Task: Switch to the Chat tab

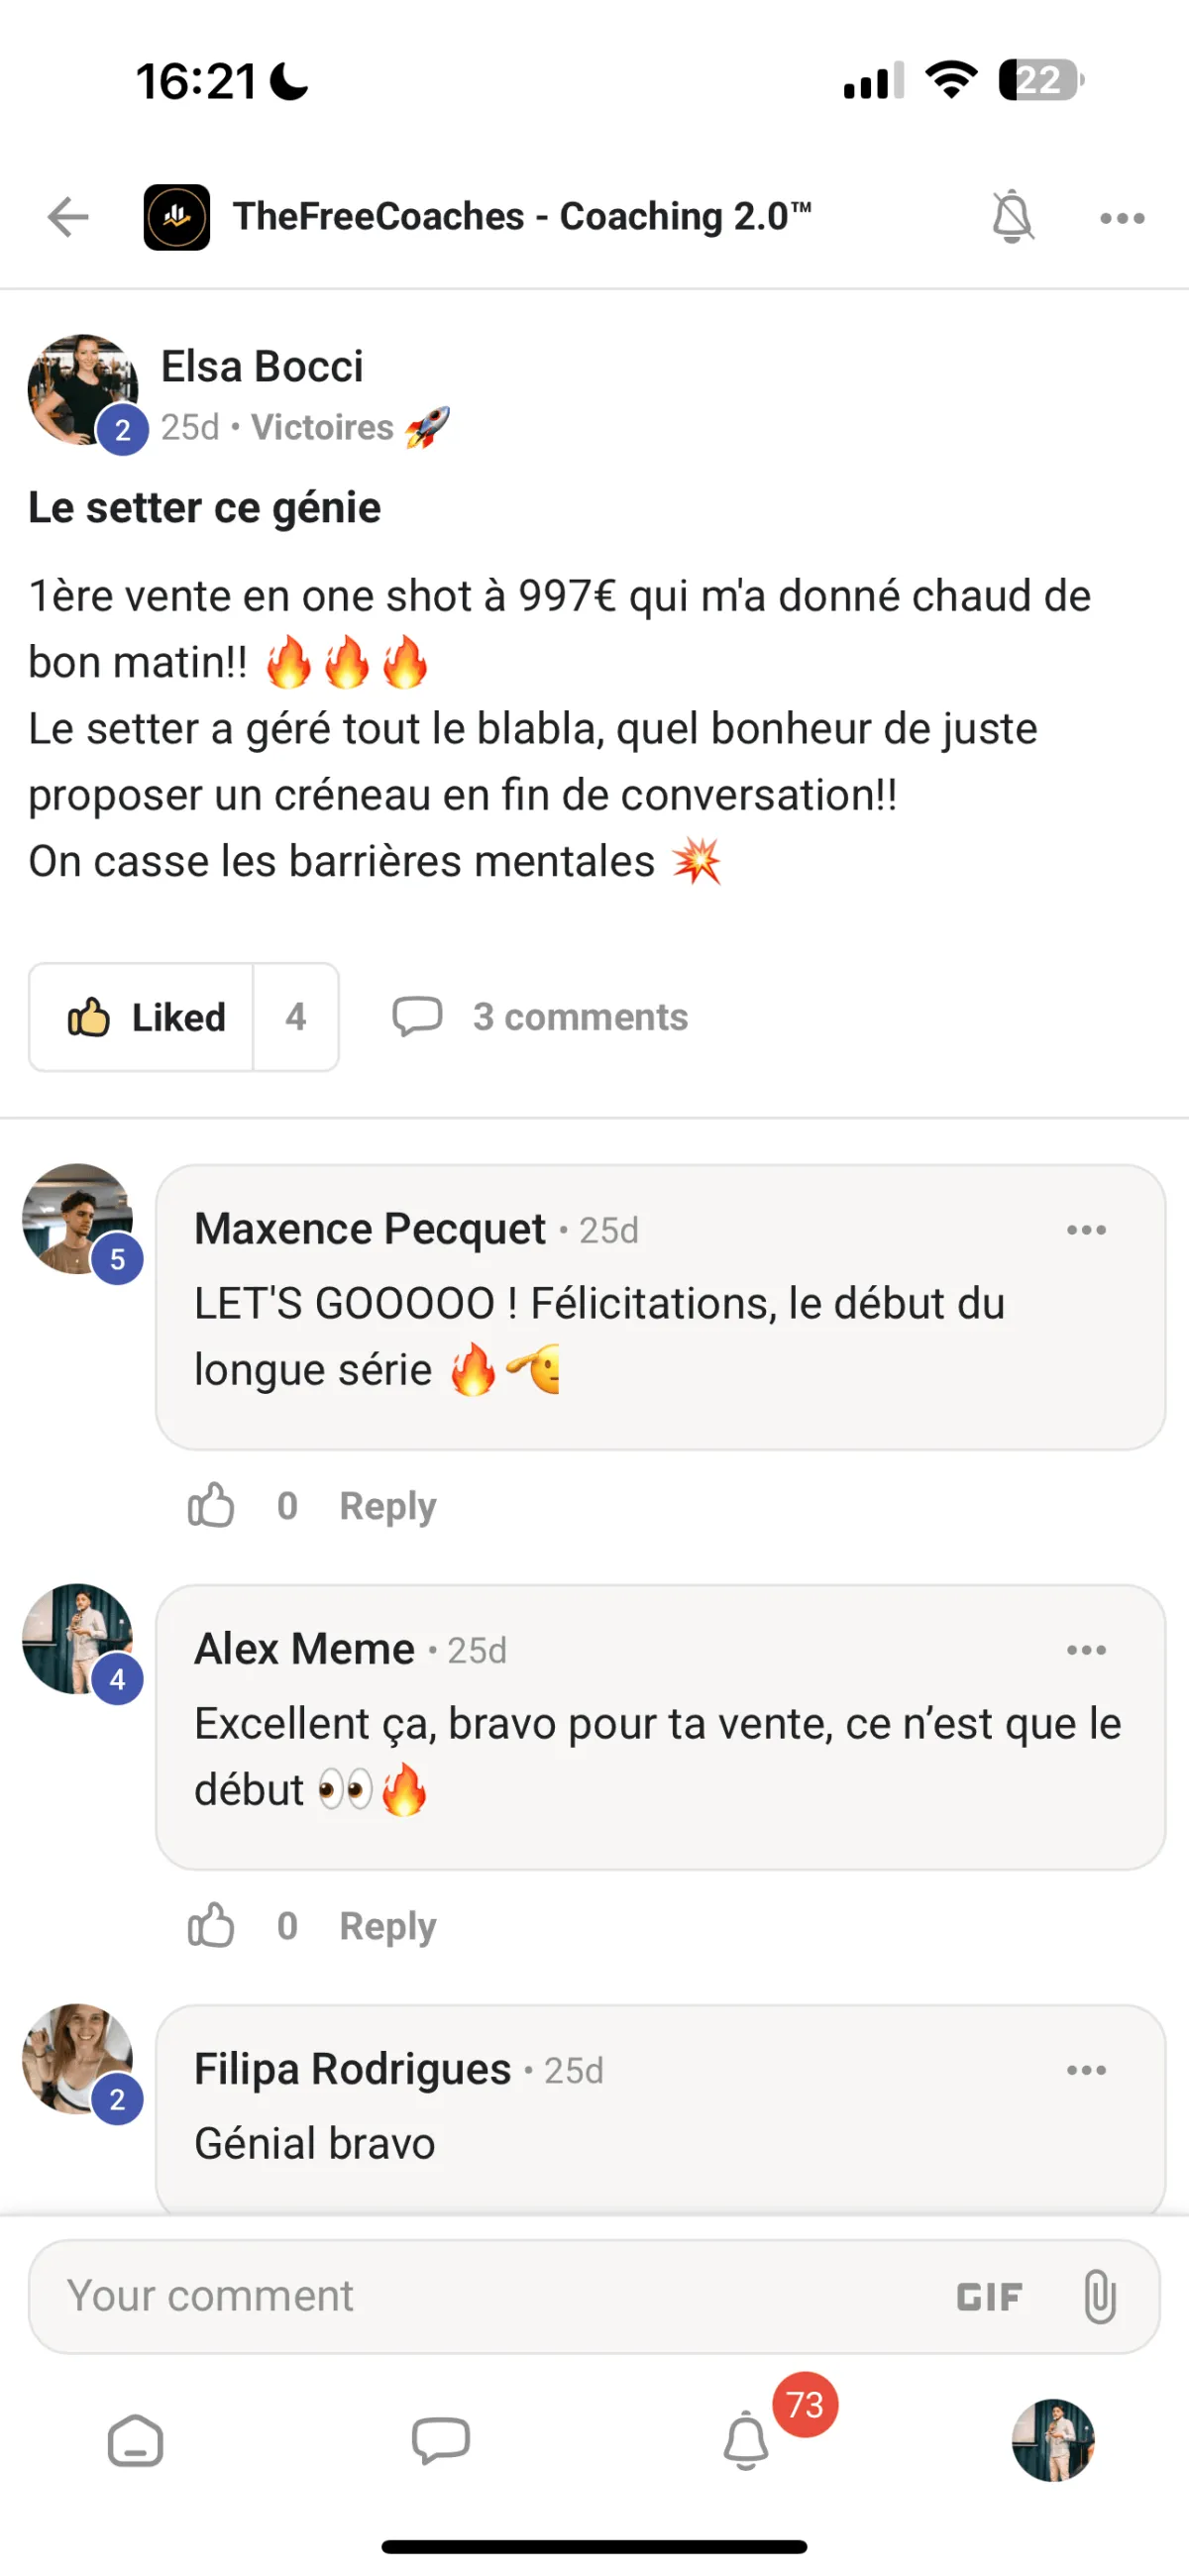Action: coord(440,2441)
